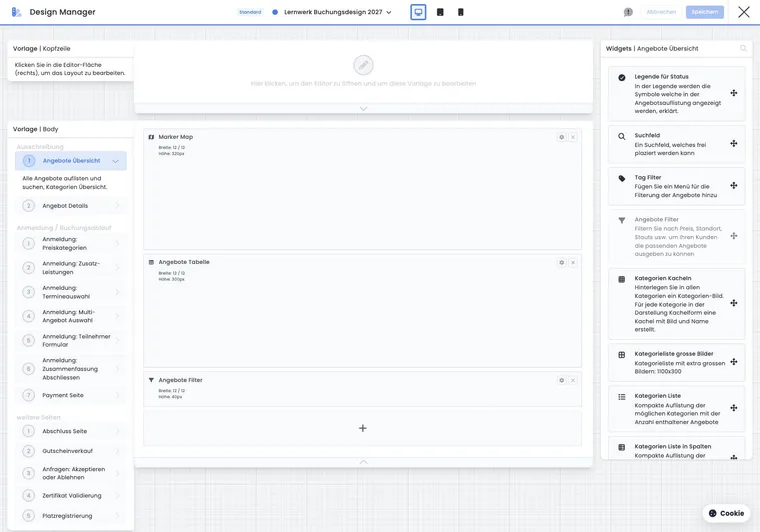
Task: Collapse the body section with the up chevron
Action: pos(363,462)
